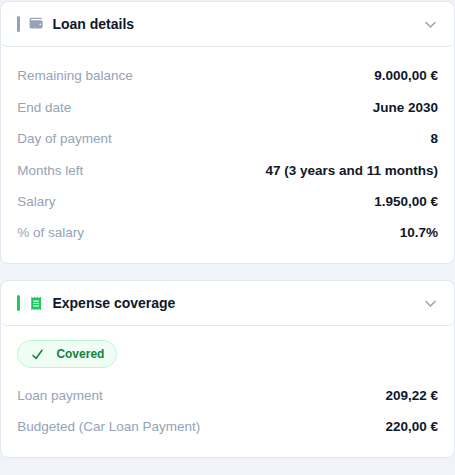The image size is (455, 475).
Task: Click the % of salary label
Action: pyautogui.click(x=51, y=233)
